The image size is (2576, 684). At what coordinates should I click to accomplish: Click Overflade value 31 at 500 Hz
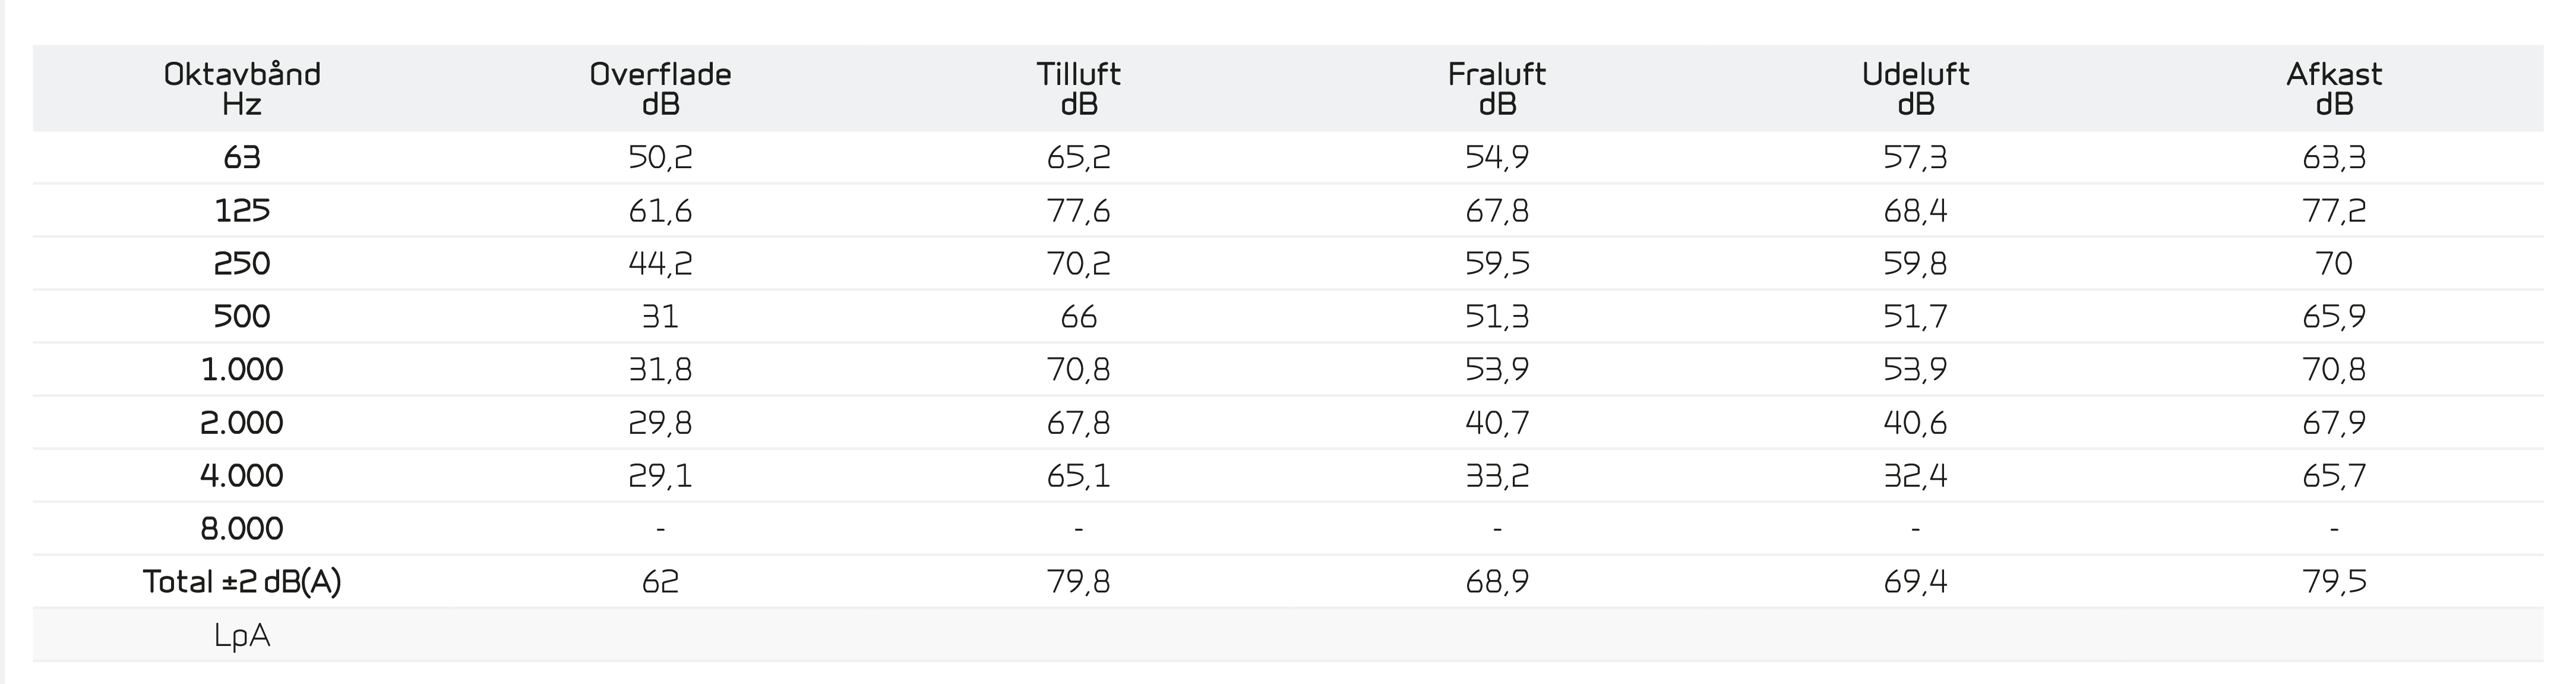pos(660,316)
